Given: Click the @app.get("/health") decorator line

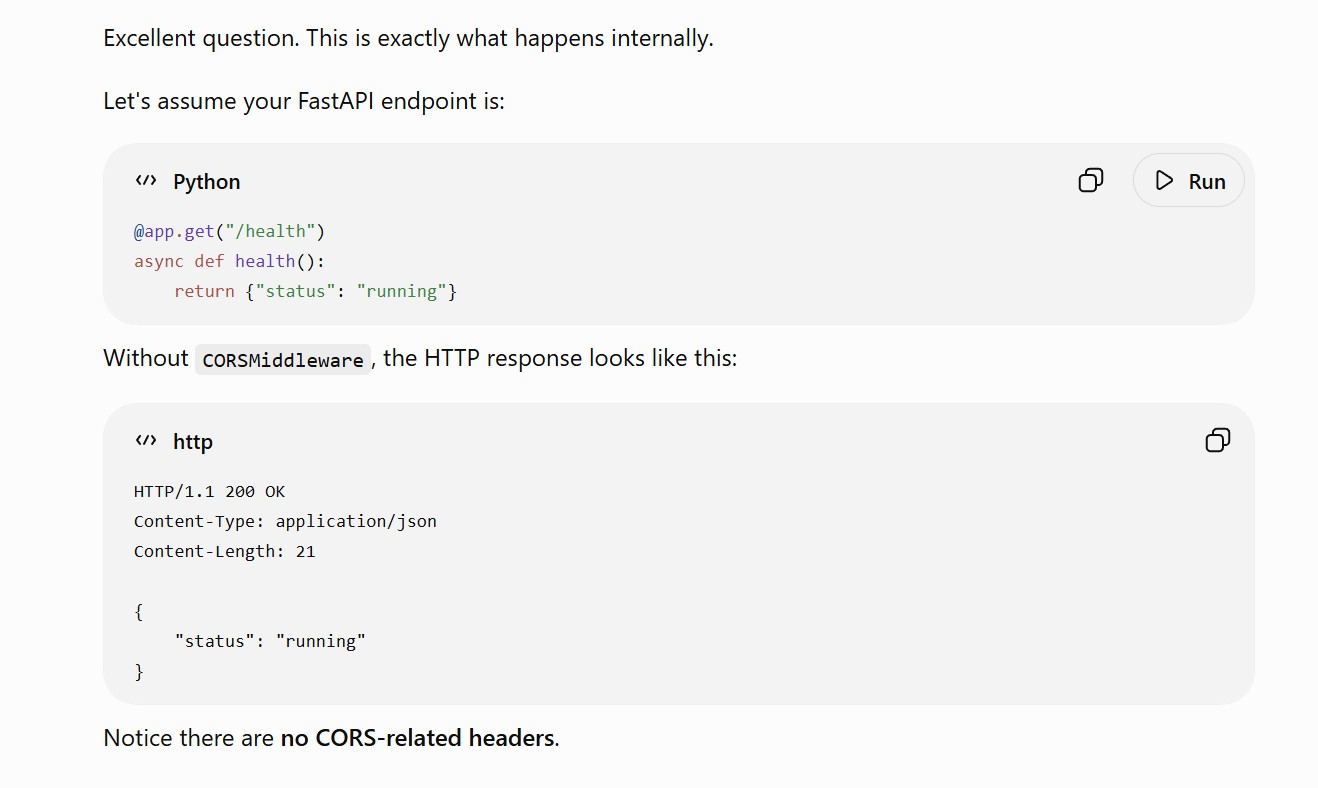Looking at the screenshot, I should (230, 231).
